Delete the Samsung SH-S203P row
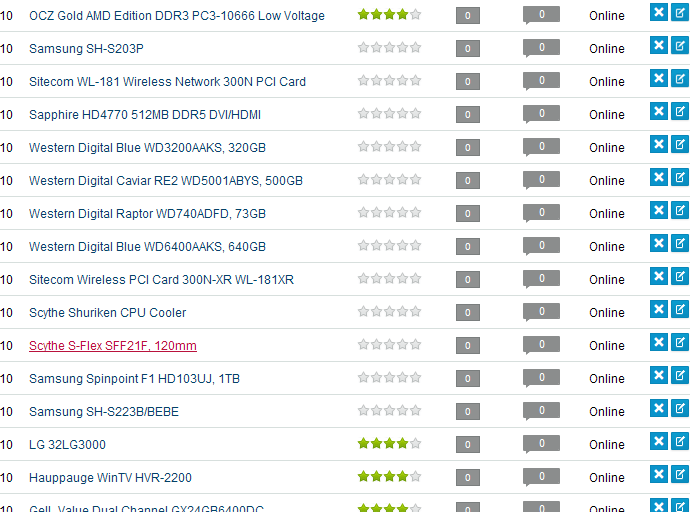The image size is (693, 512). [659, 45]
